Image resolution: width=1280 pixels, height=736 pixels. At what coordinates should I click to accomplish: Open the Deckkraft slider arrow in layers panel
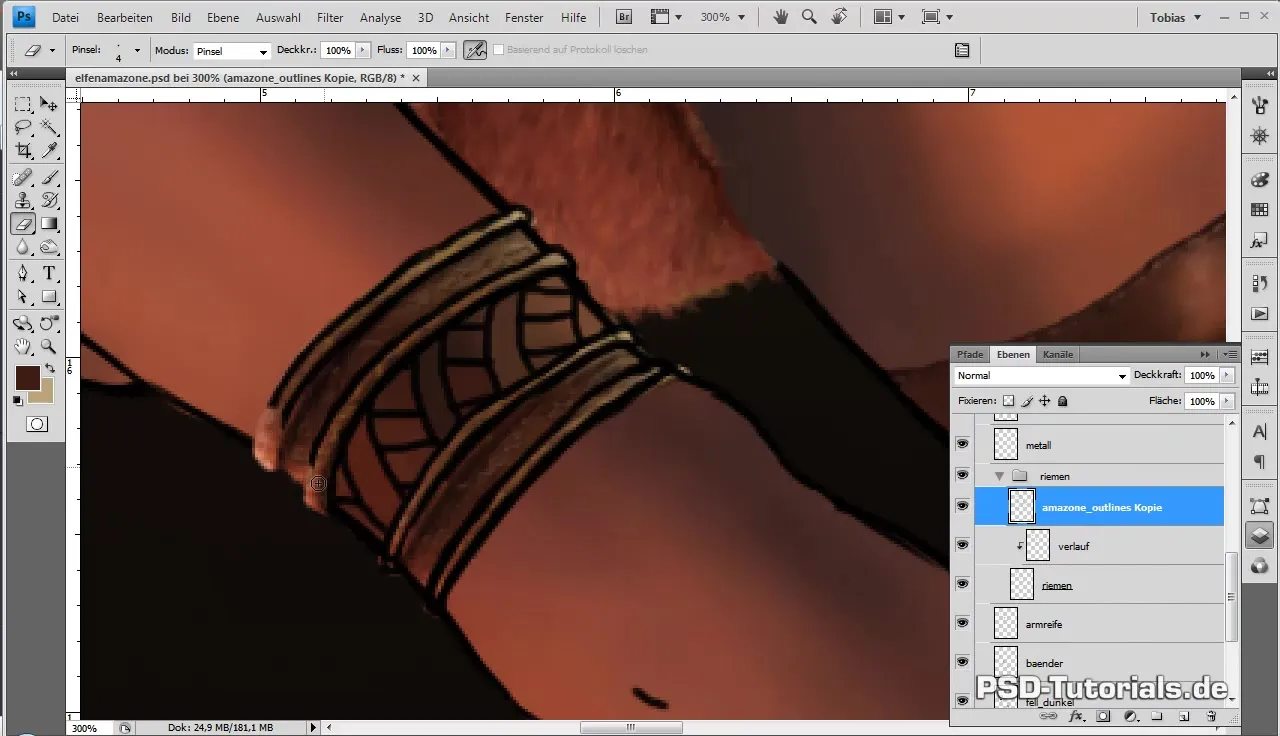[x=1227, y=376]
